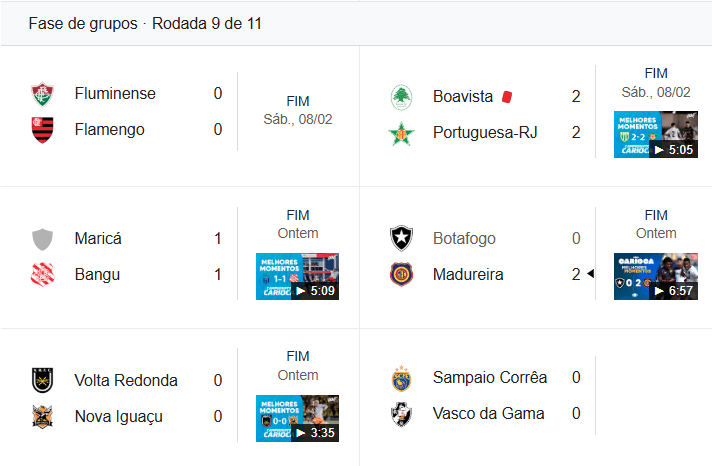Click the Boavista tree logo
Viewport: 712px width, 466px height.
401,97
